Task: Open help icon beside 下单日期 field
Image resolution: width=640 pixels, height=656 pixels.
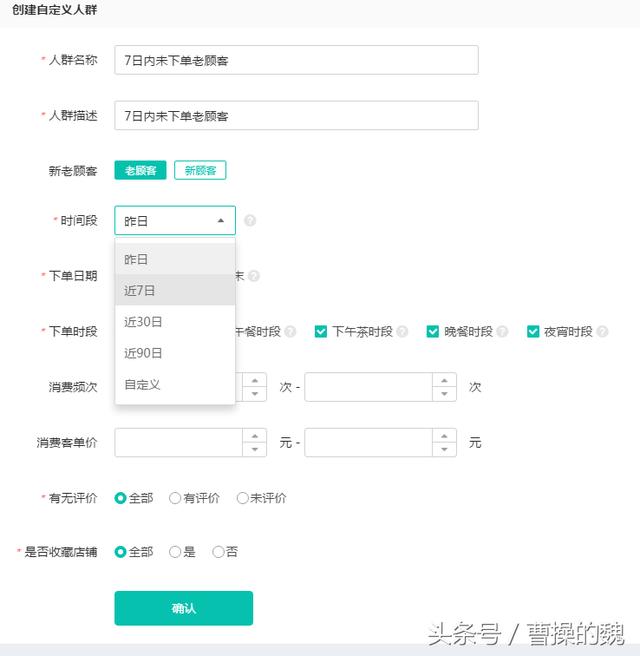Action: 254,276
